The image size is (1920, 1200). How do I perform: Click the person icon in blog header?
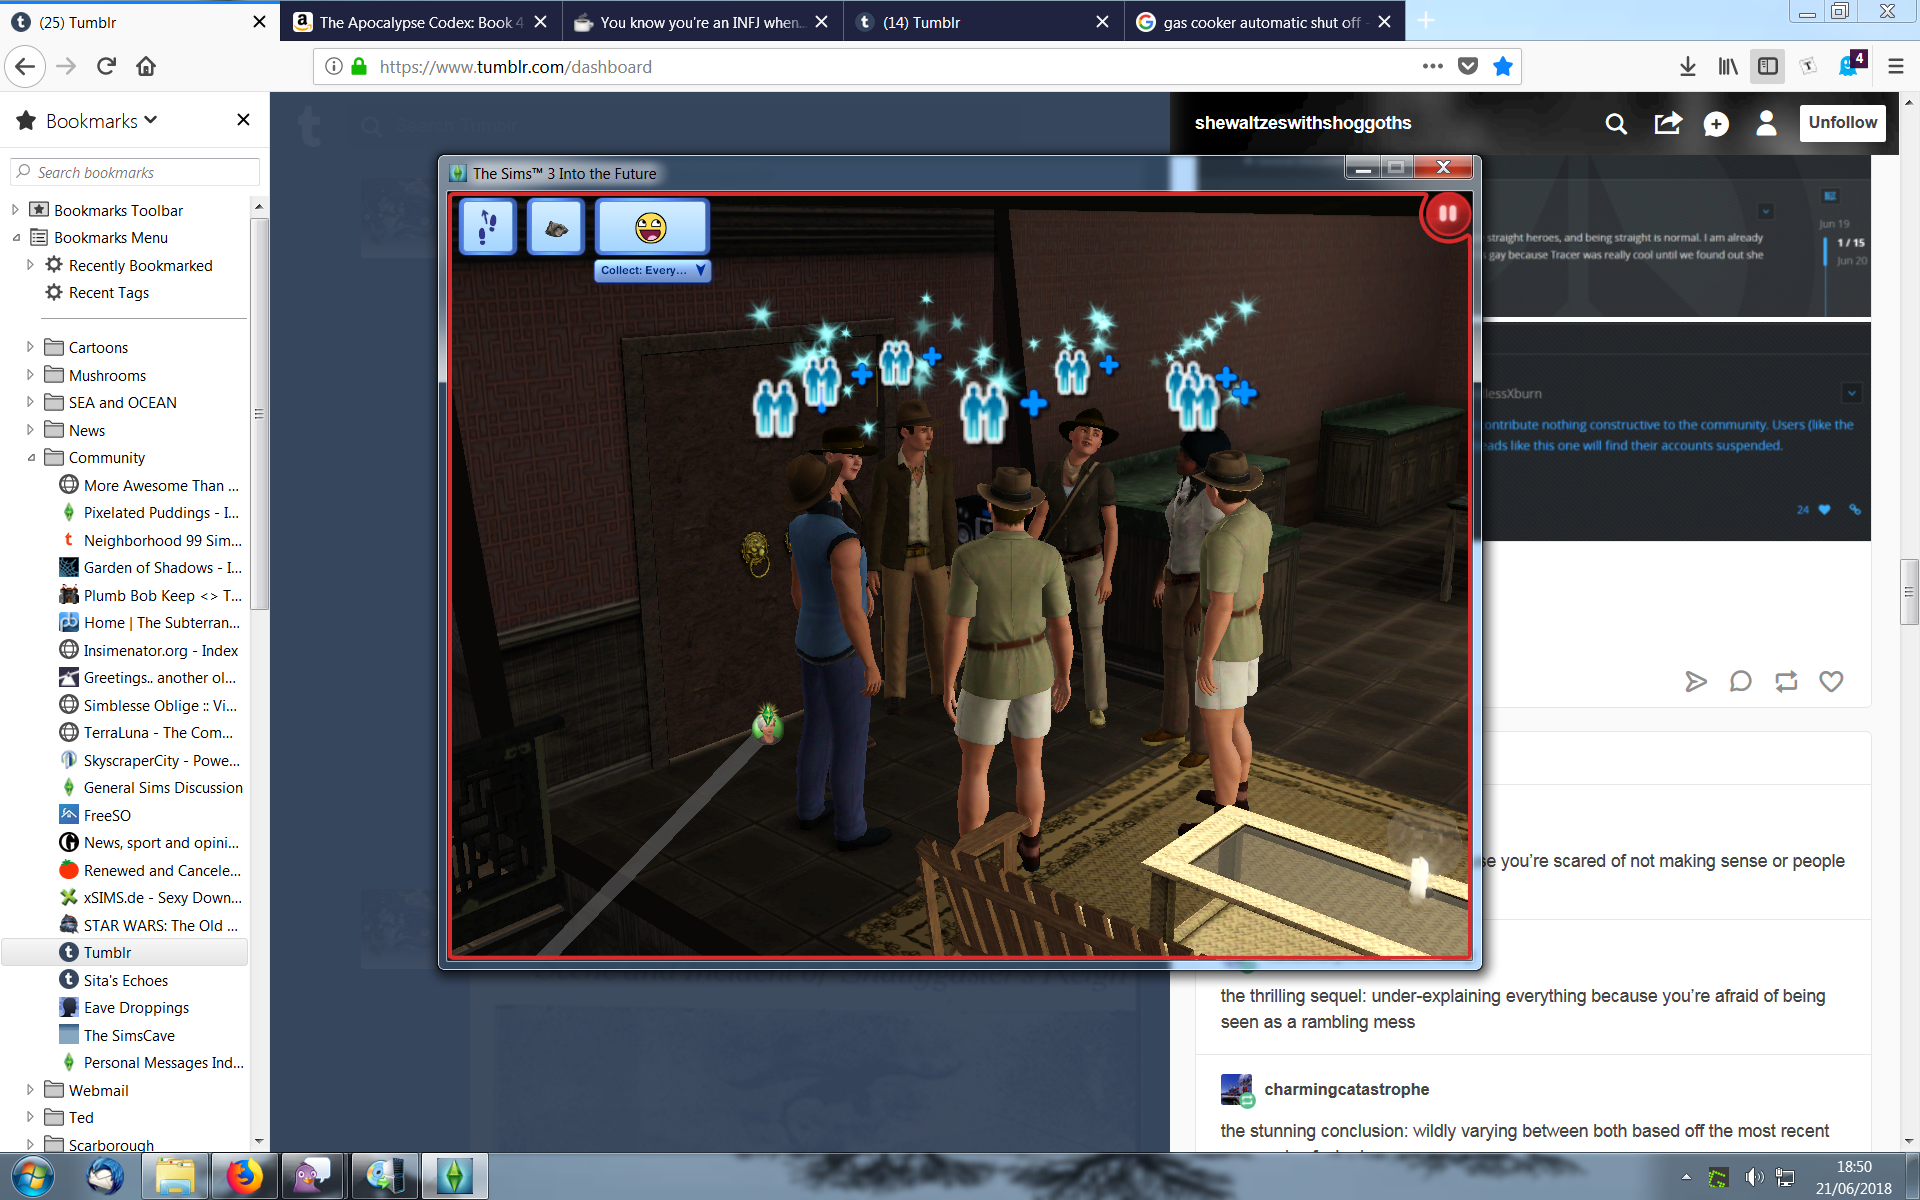(x=1766, y=123)
